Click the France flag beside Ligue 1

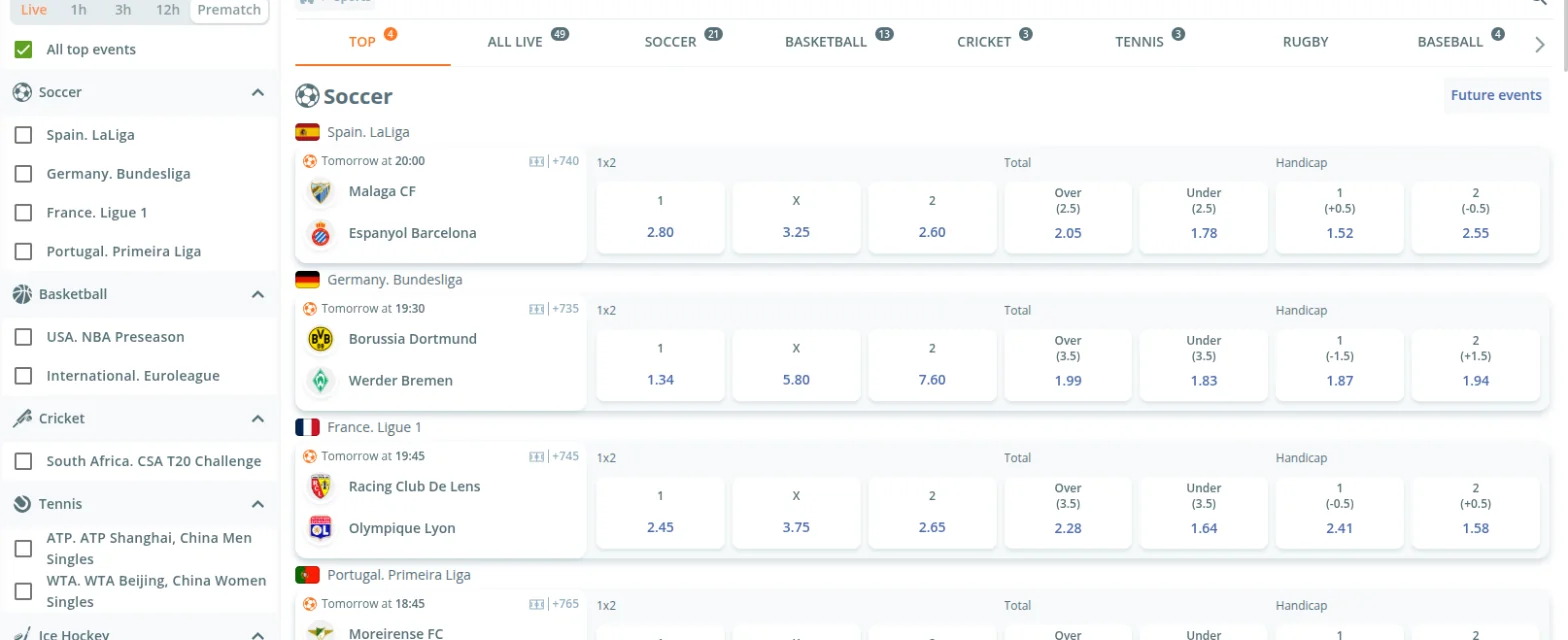tap(307, 428)
